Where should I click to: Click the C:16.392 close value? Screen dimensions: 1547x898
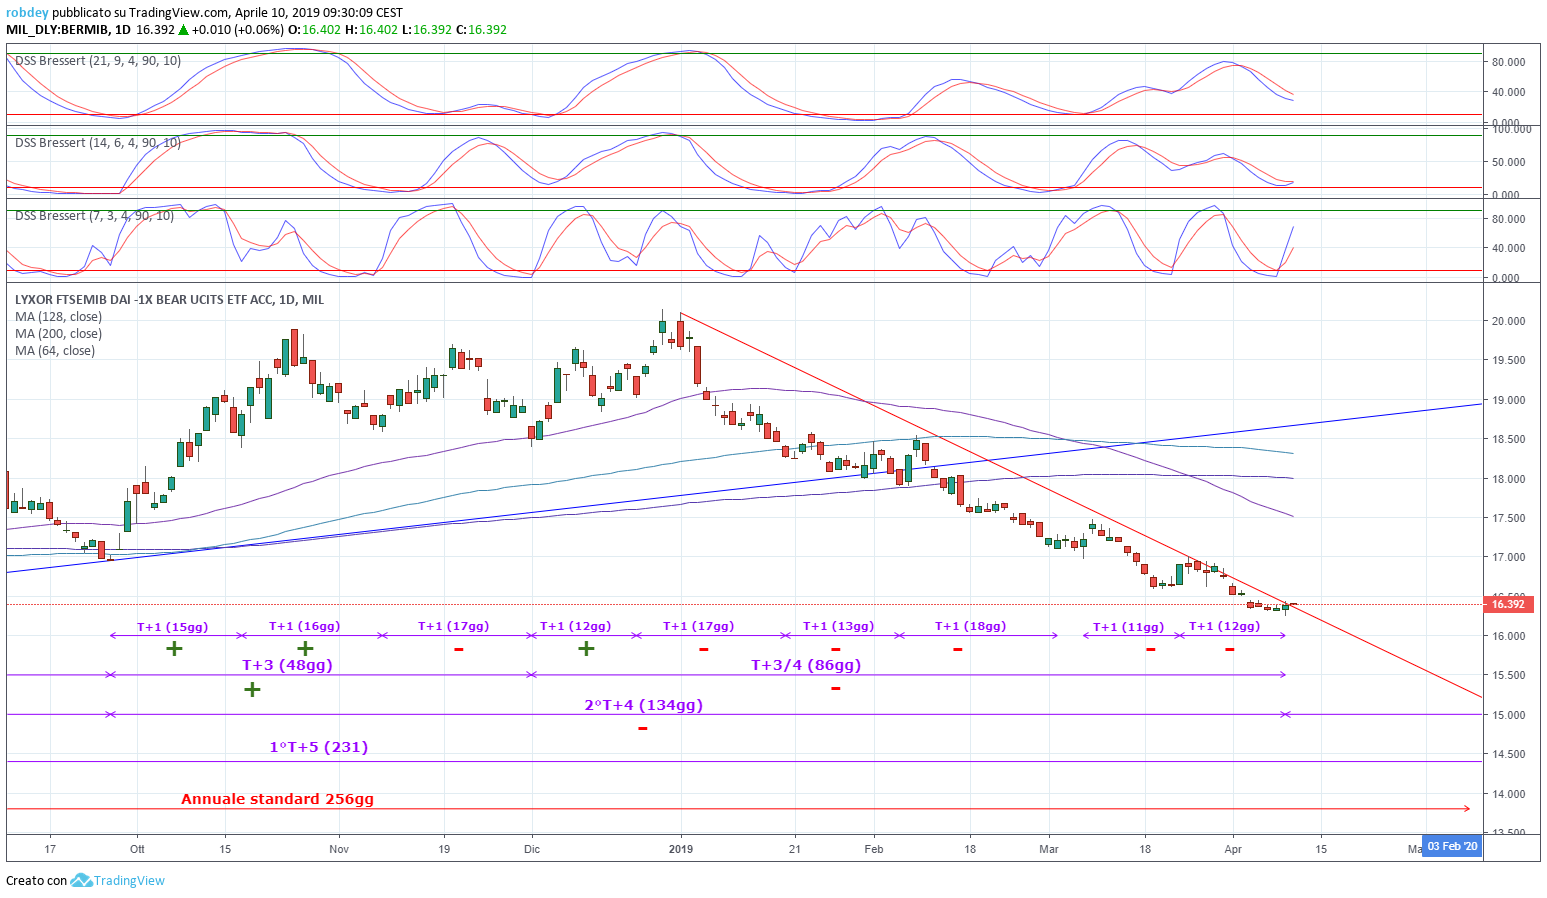[x=481, y=30]
